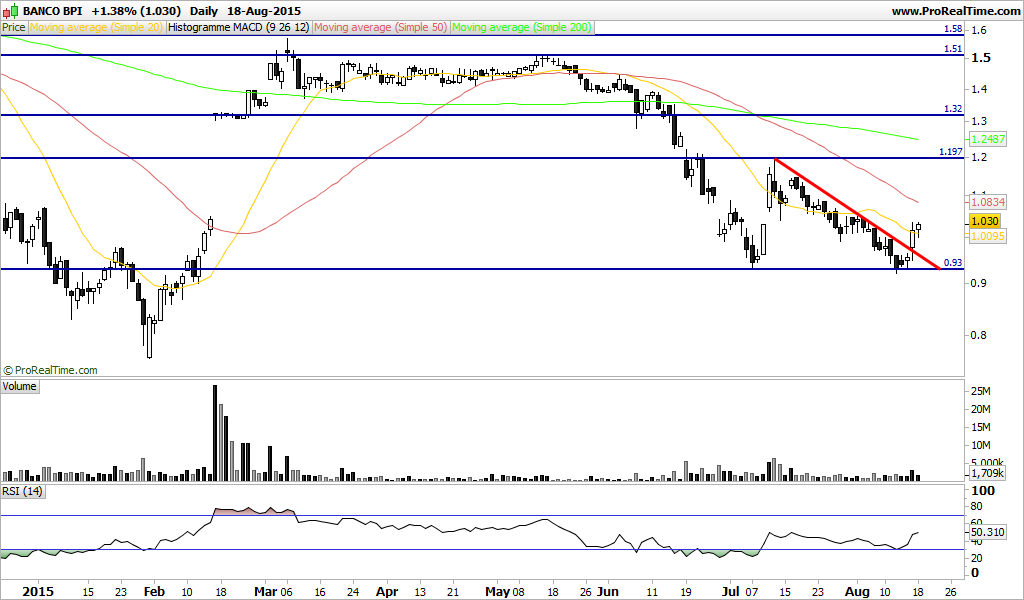Click the © ProRealTime.com copyright text
1024x600 pixels.
point(50,370)
